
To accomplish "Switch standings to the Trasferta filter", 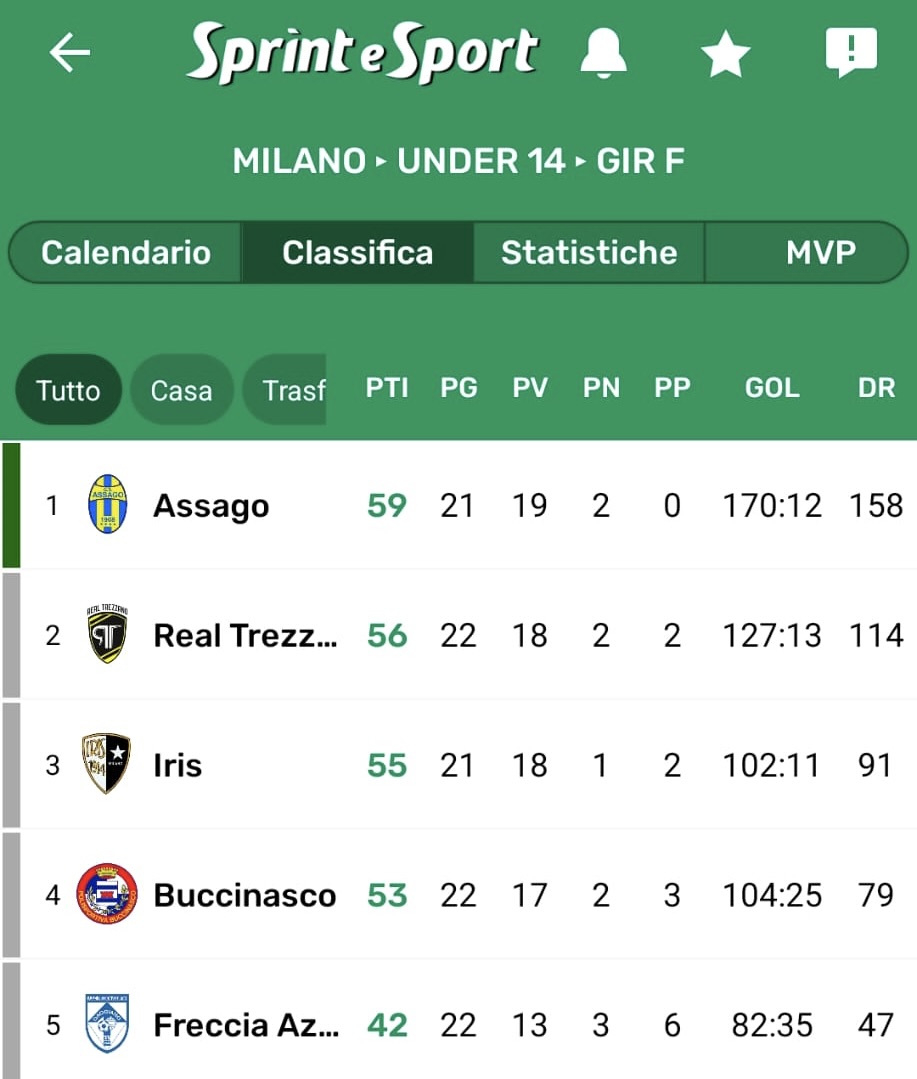I will (x=290, y=389).
